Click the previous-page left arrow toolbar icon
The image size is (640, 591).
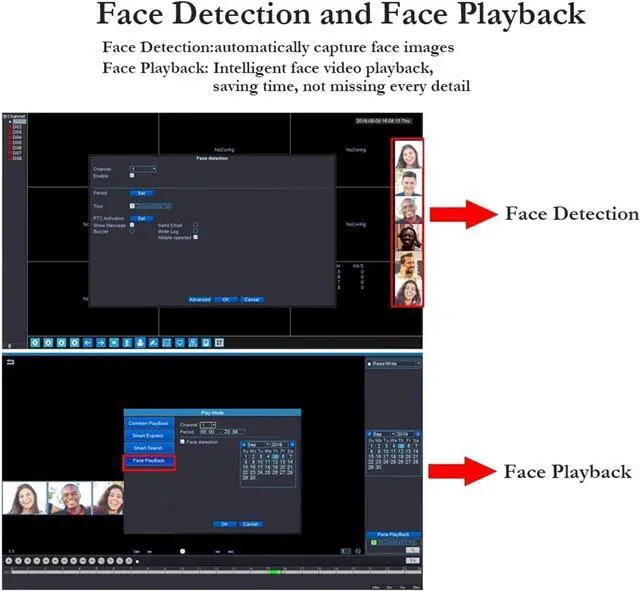point(87,343)
